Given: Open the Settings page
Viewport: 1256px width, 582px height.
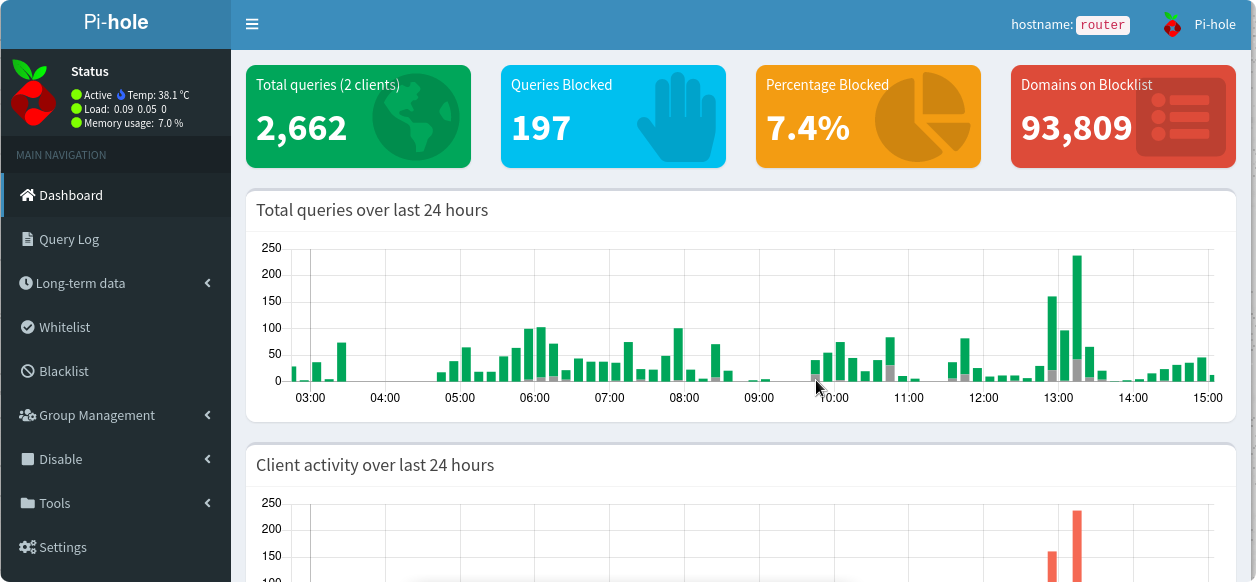Looking at the screenshot, I should coord(116,547).
